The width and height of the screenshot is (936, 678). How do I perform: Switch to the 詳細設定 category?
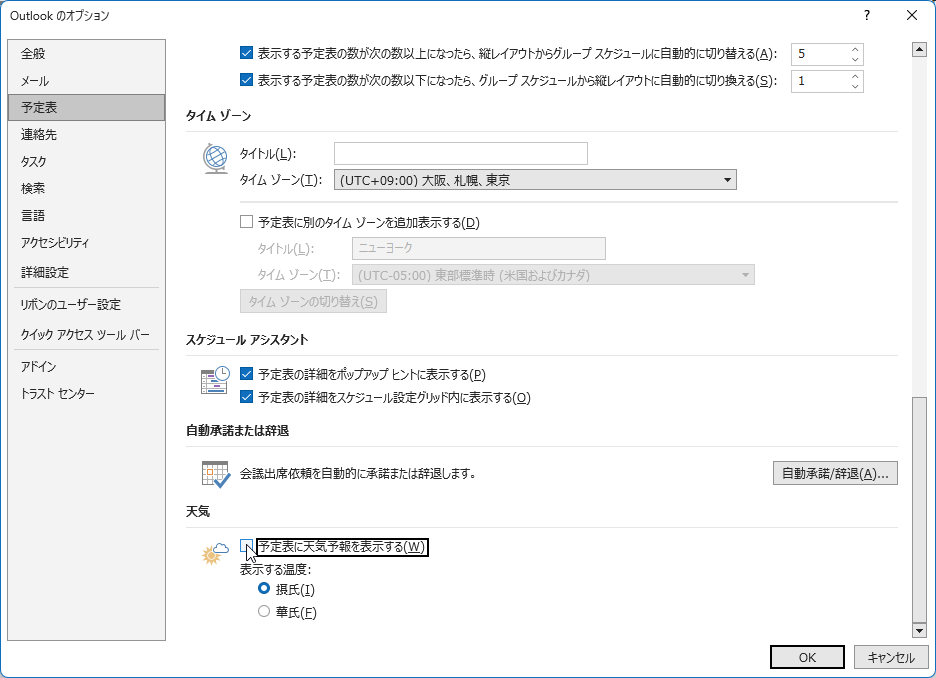(45, 272)
